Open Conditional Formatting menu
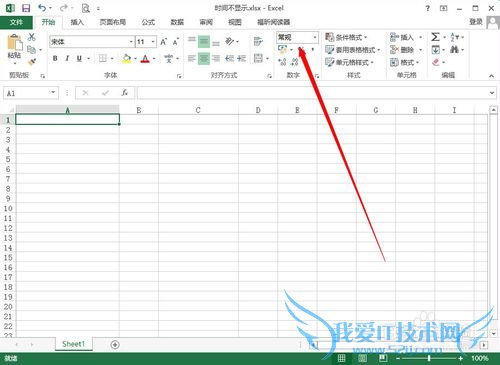Image resolution: width=500 pixels, height=365 pixels. (346, 37)
